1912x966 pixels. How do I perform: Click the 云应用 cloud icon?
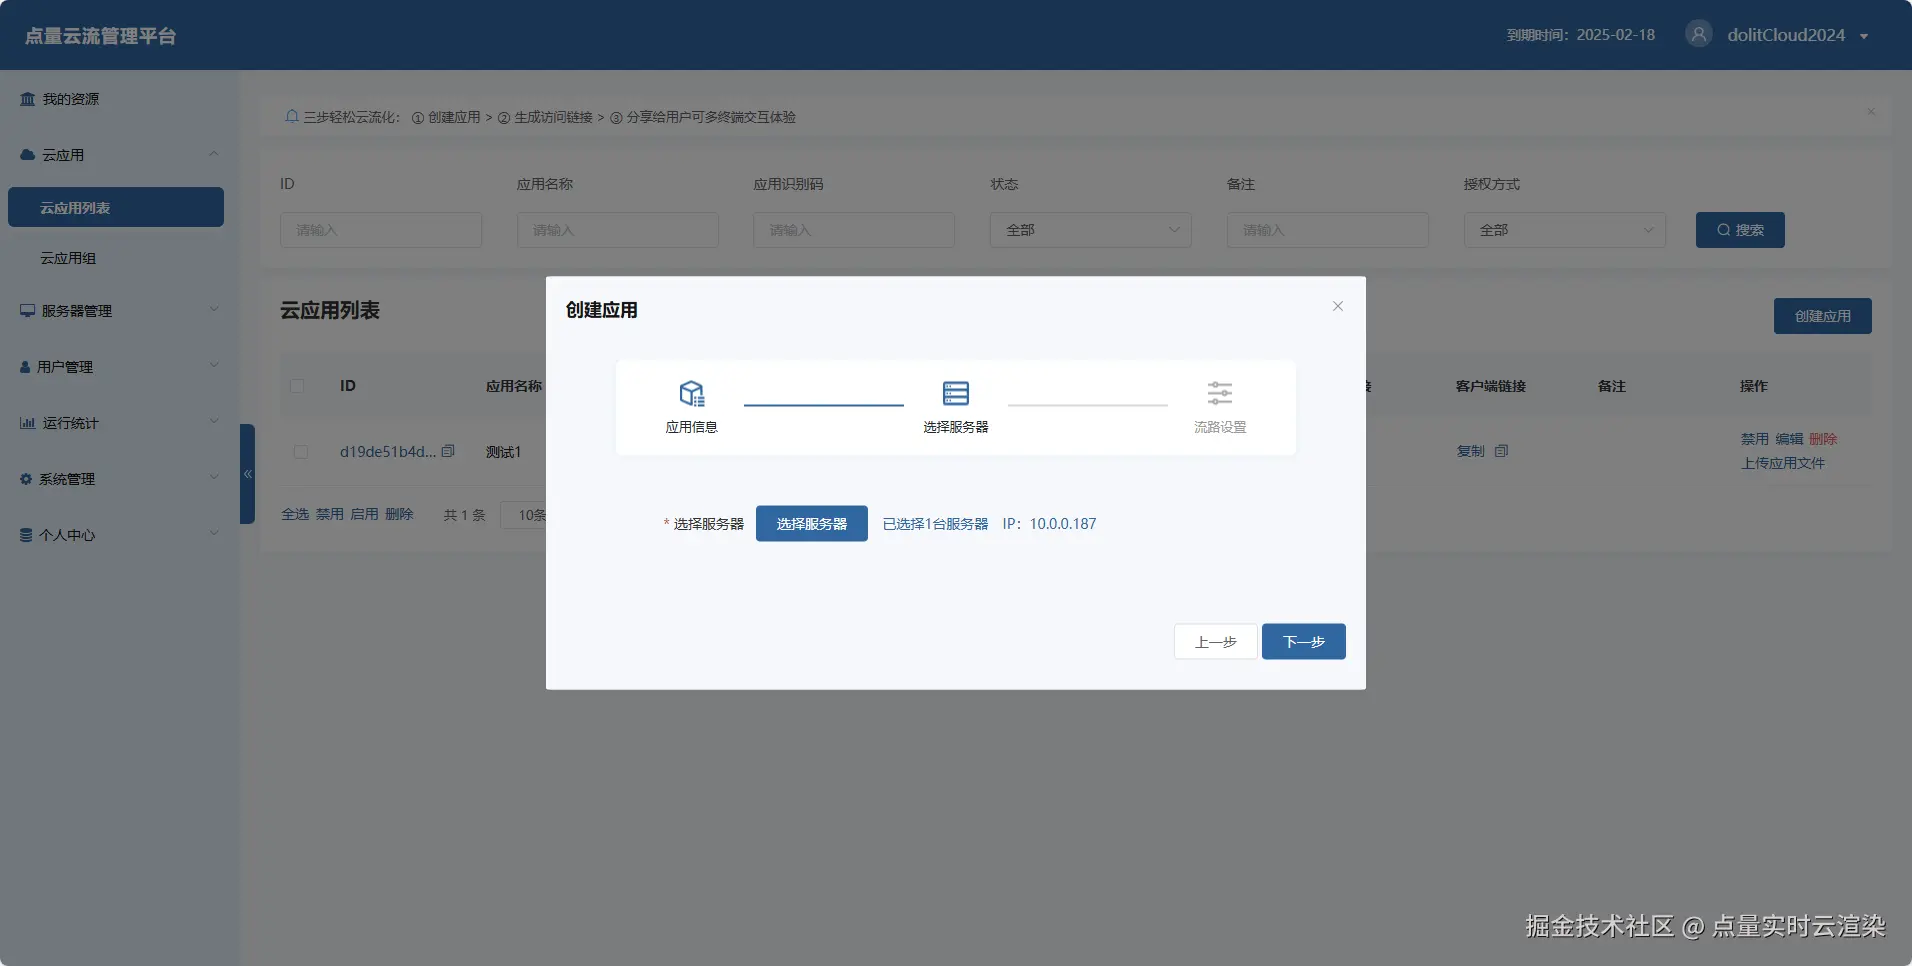(28, 155)
